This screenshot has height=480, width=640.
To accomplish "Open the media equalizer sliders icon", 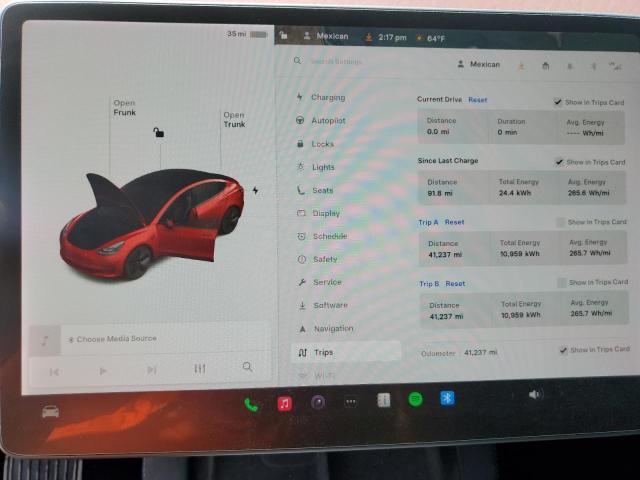I will click(x=200, y=369).
